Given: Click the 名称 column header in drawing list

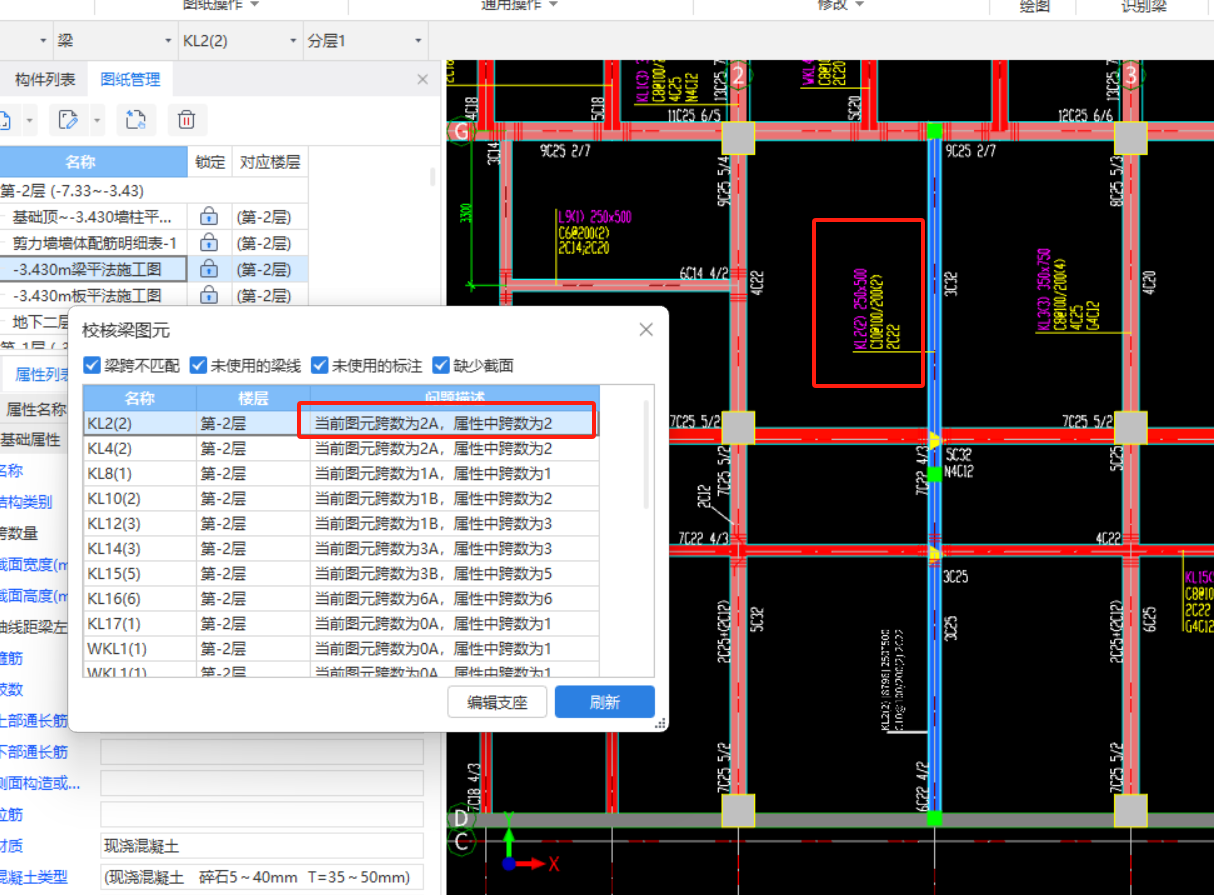Looking at the screenshot, I should pyautogui.click(x=81, y=162).
